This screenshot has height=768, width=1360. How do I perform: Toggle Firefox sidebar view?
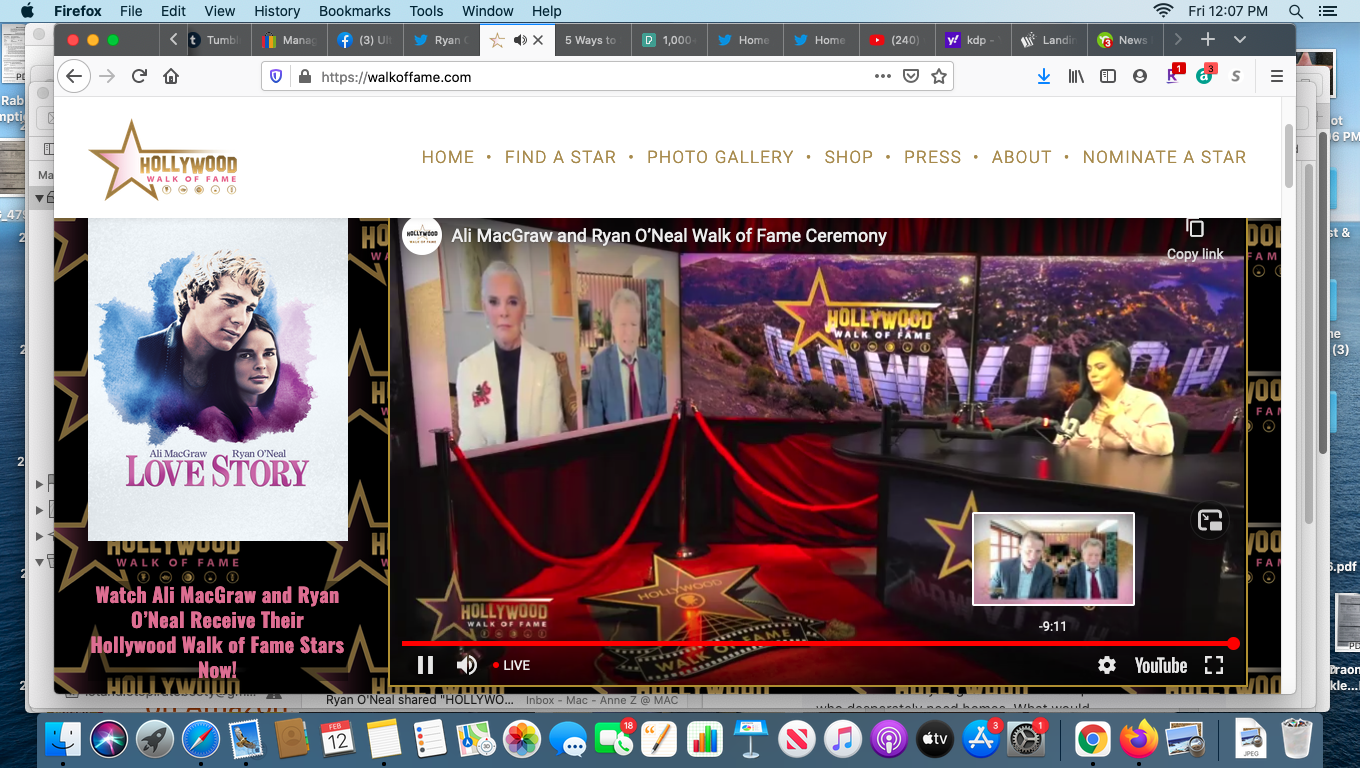[x=1108, y=76]
